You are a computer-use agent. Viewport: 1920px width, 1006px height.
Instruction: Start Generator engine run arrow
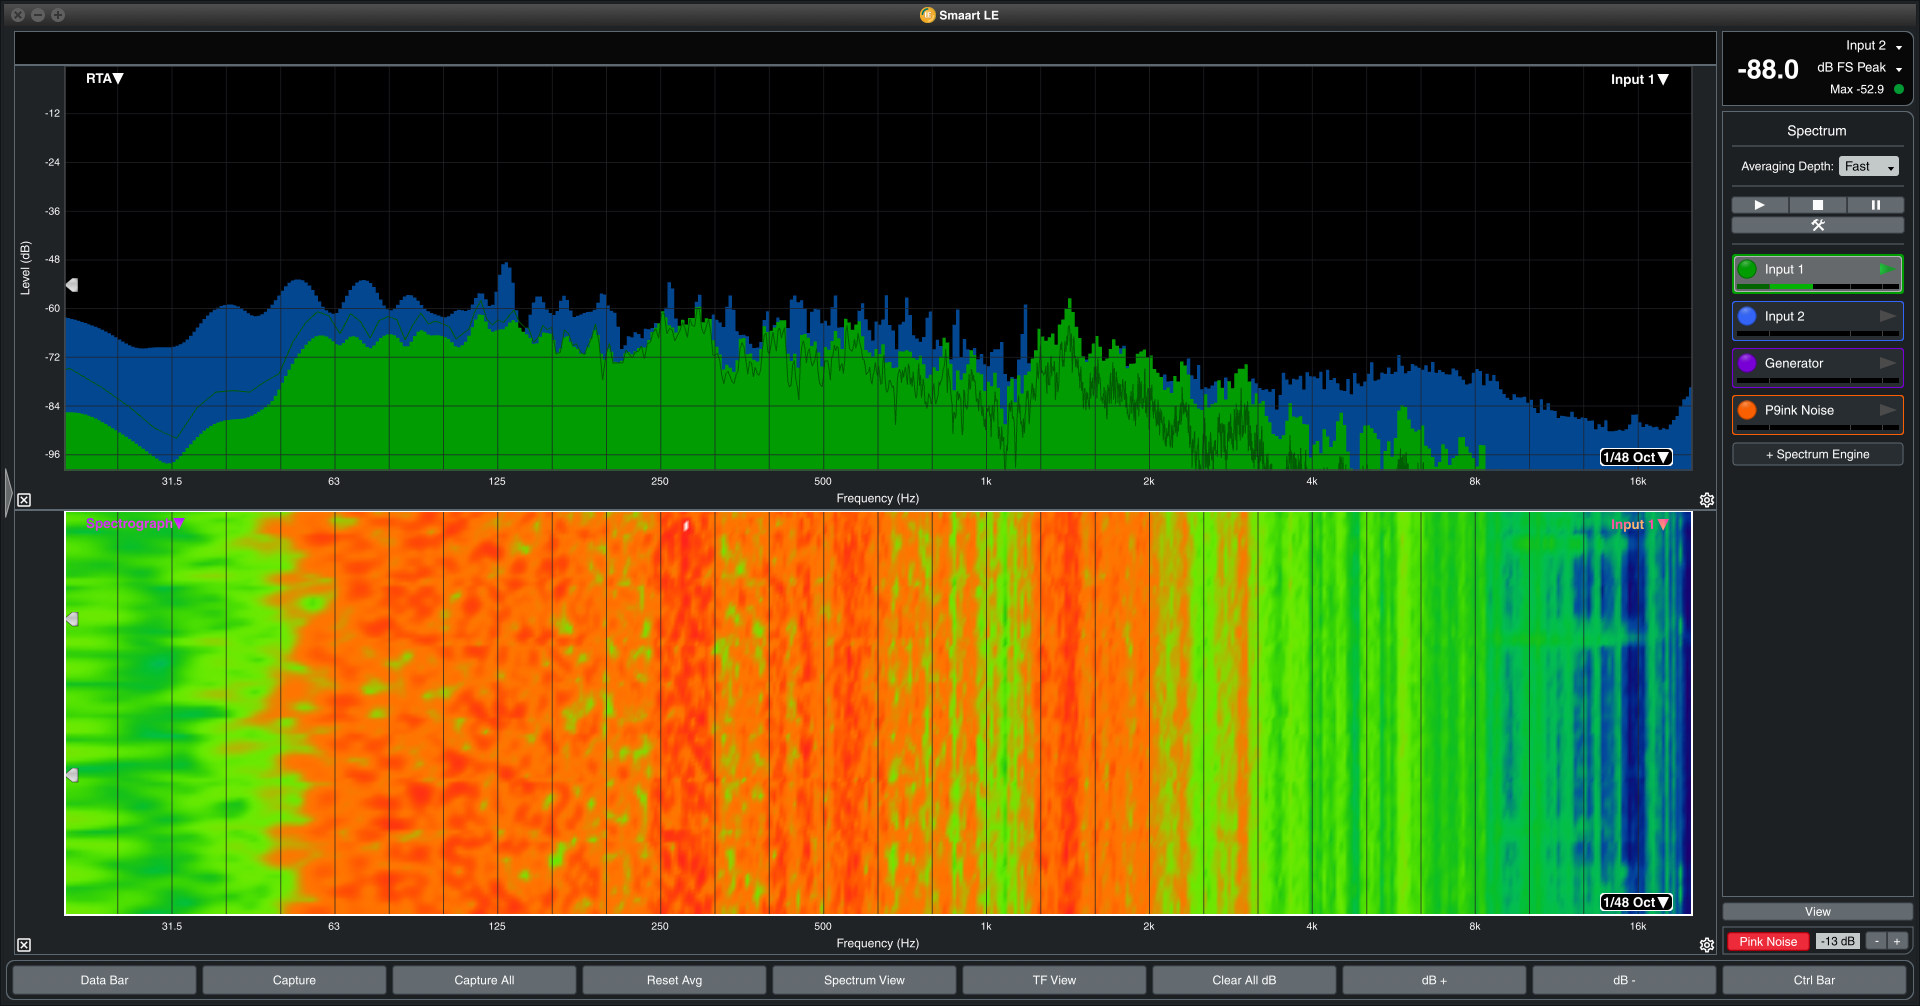coord(1887,363)
